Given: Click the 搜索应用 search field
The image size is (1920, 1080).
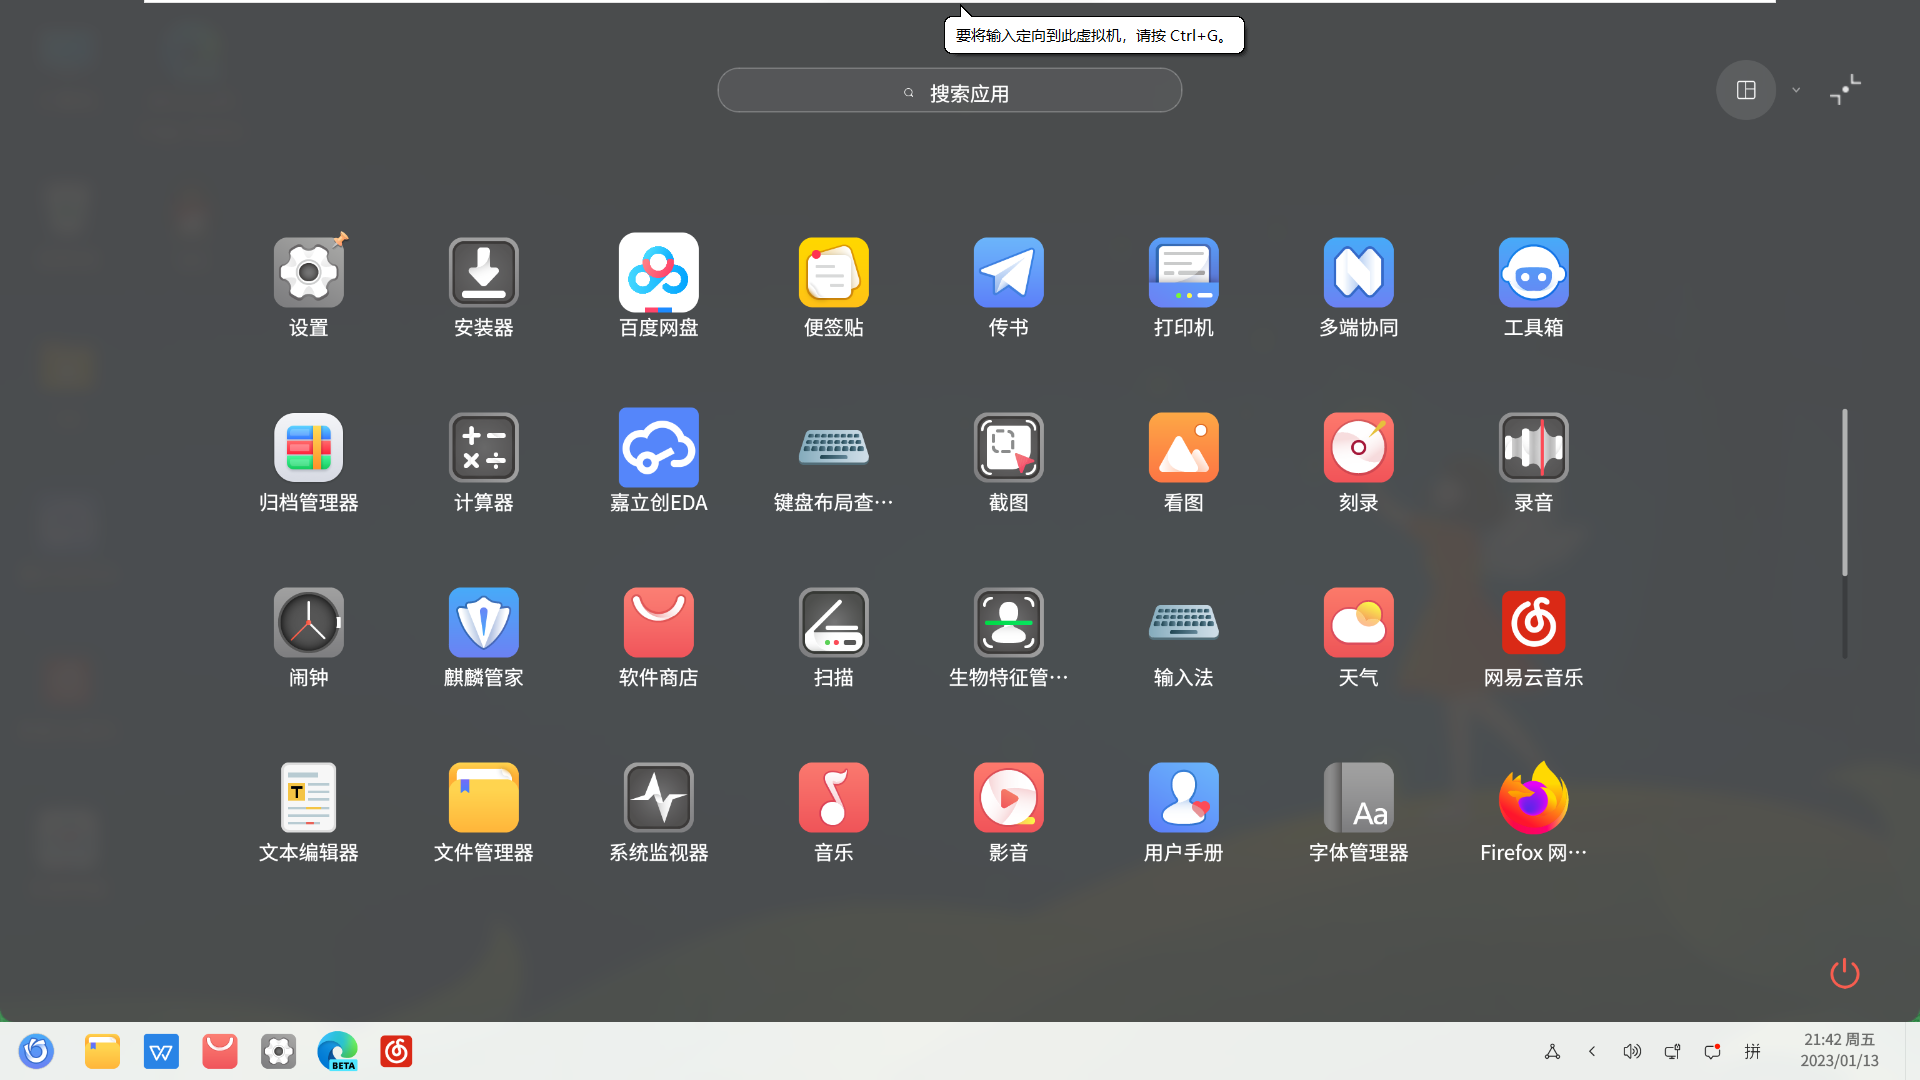Looking at the screenshot, I should click(x=949, y=91).
